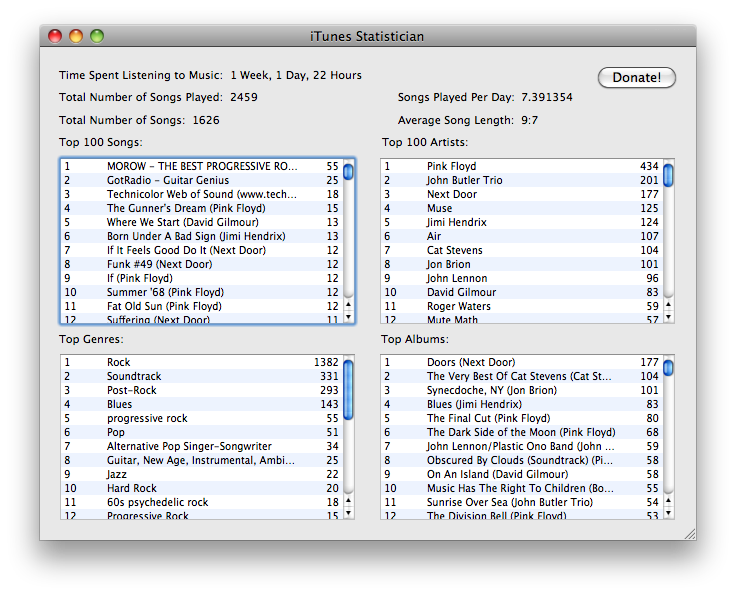Viewport: 736px width, 595px height.
Task: Click up arrow of Top 100 Songs scrollbar
Action: pyautogui.click(x=348, y=304)
